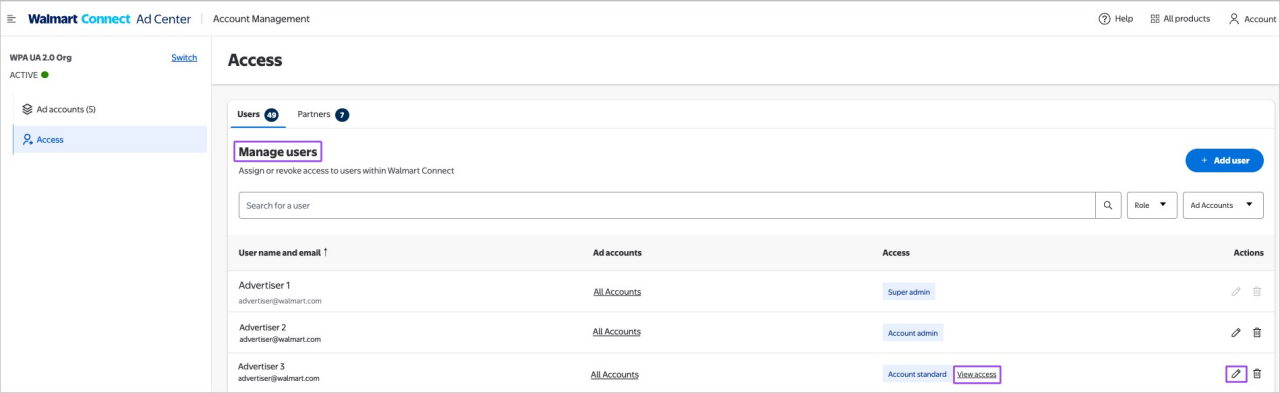
Task: Click the Search for a user field
Action: (667, 205)
